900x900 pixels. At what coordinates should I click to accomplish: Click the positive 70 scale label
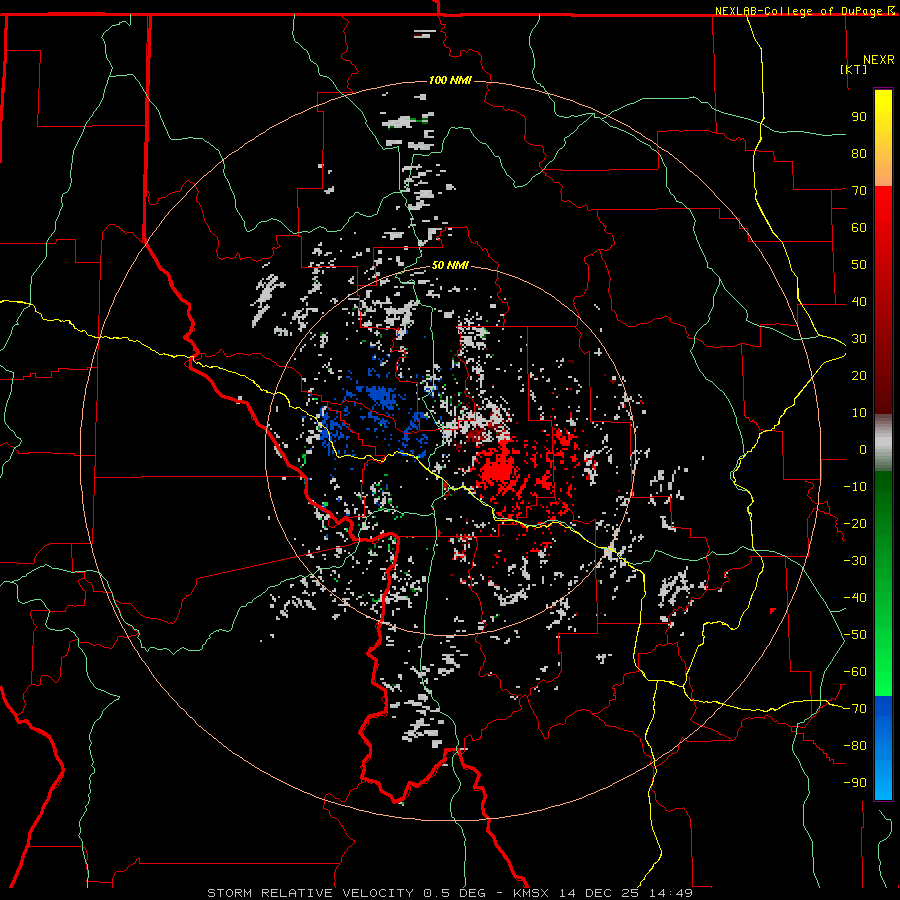(x=859, y=191)
